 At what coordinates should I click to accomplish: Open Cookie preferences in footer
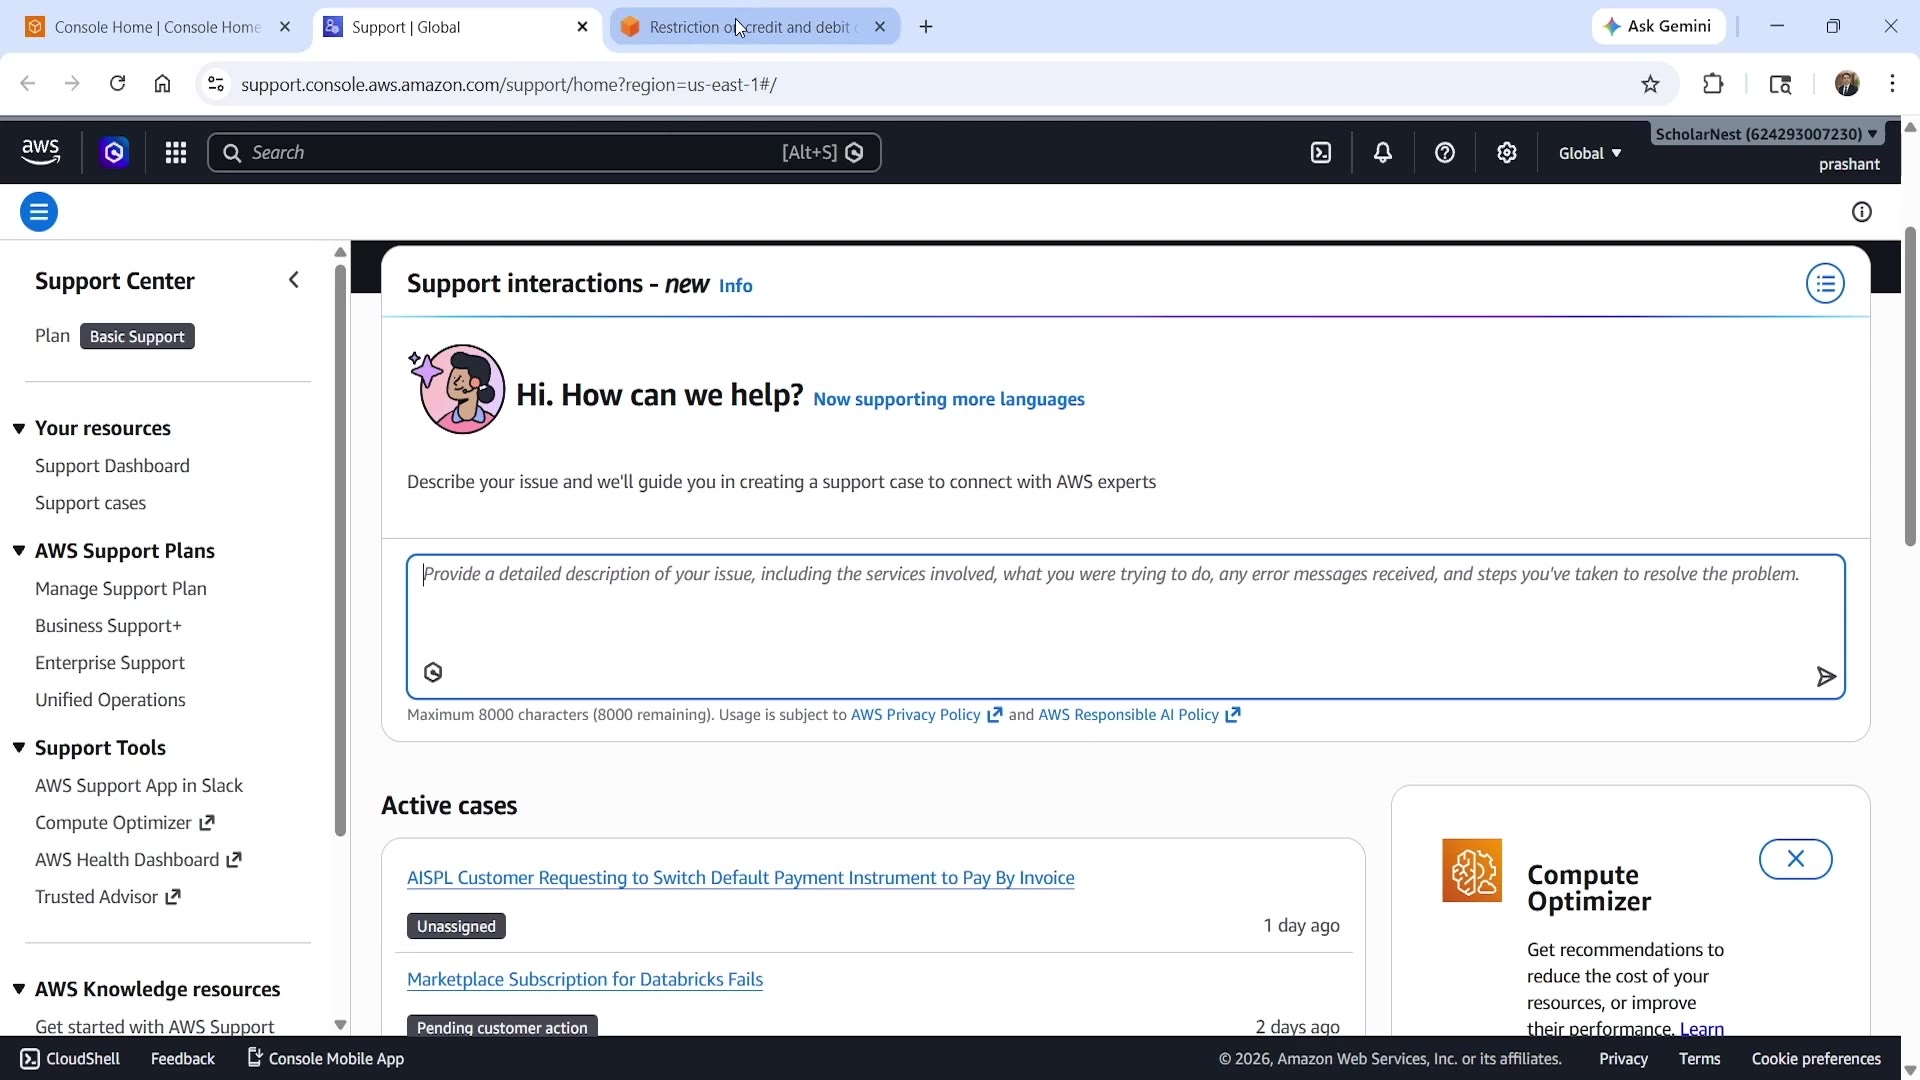coord(1816,1059)
